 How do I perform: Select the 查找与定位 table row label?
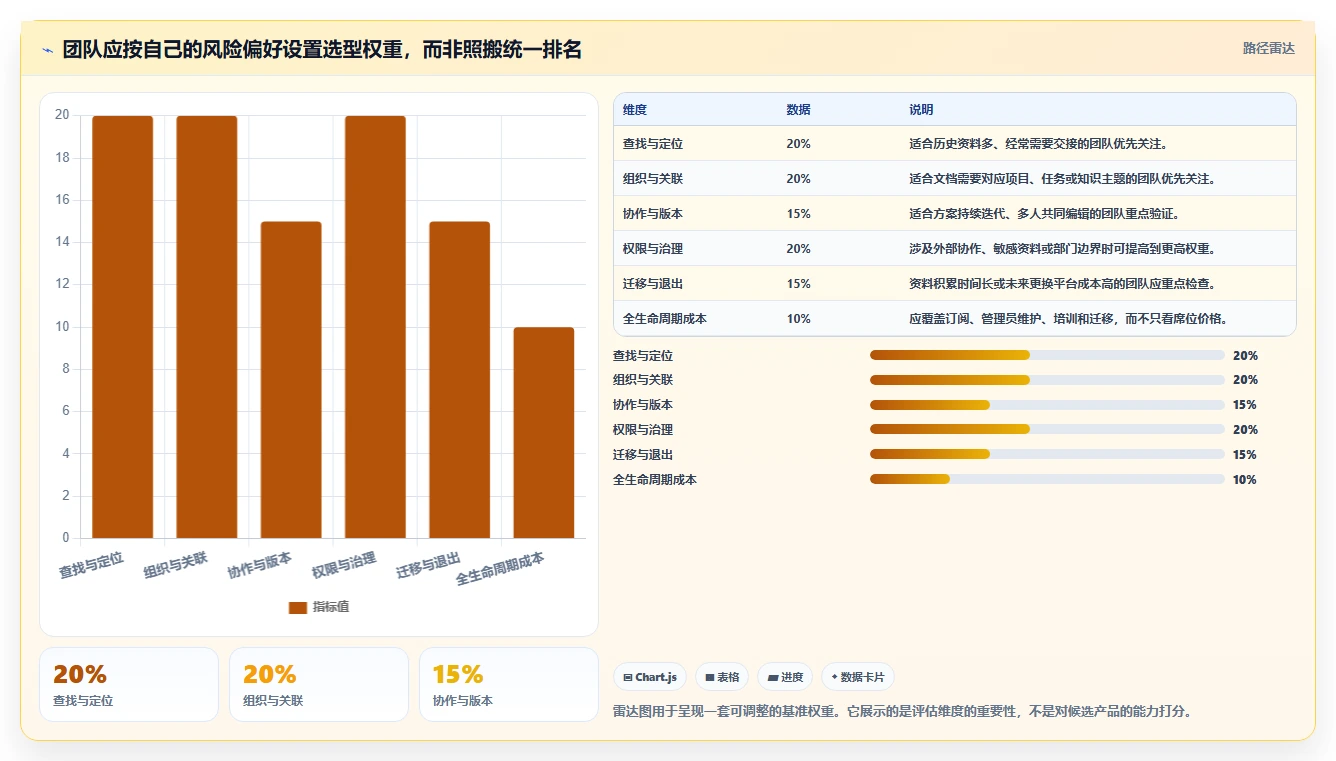(653, 144)
